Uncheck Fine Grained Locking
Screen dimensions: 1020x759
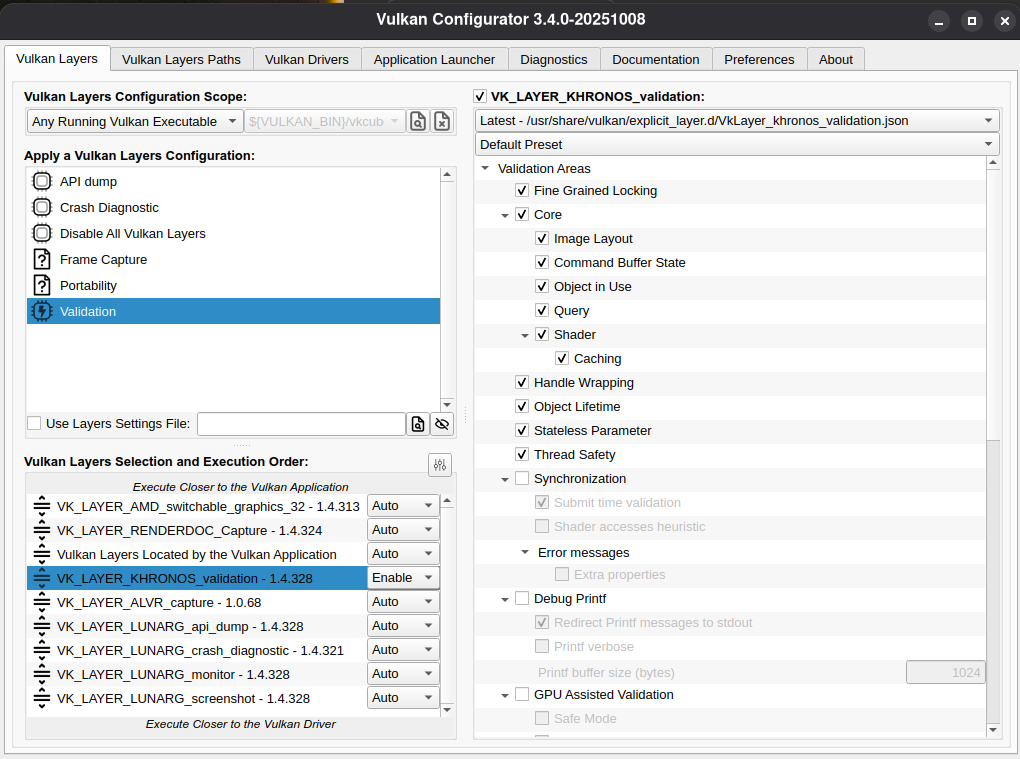tap(522, 191)
